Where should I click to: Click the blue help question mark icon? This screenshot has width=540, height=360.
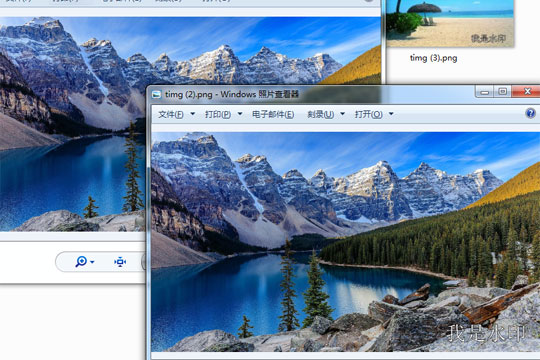pos(531,113)
